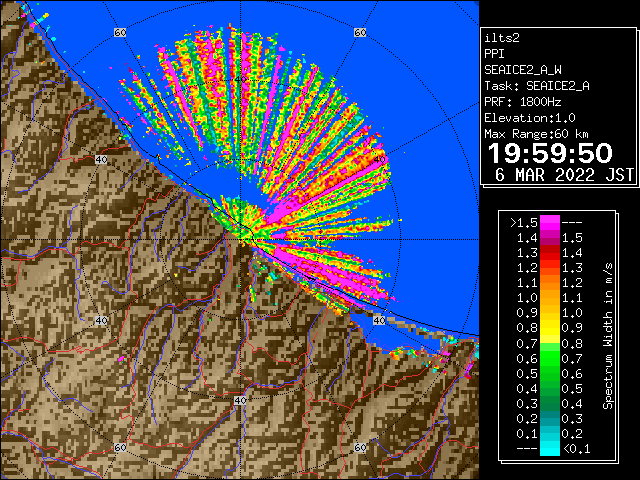
Task: Pick the teal legend band for 0.2–0.3
Action: 549,418
